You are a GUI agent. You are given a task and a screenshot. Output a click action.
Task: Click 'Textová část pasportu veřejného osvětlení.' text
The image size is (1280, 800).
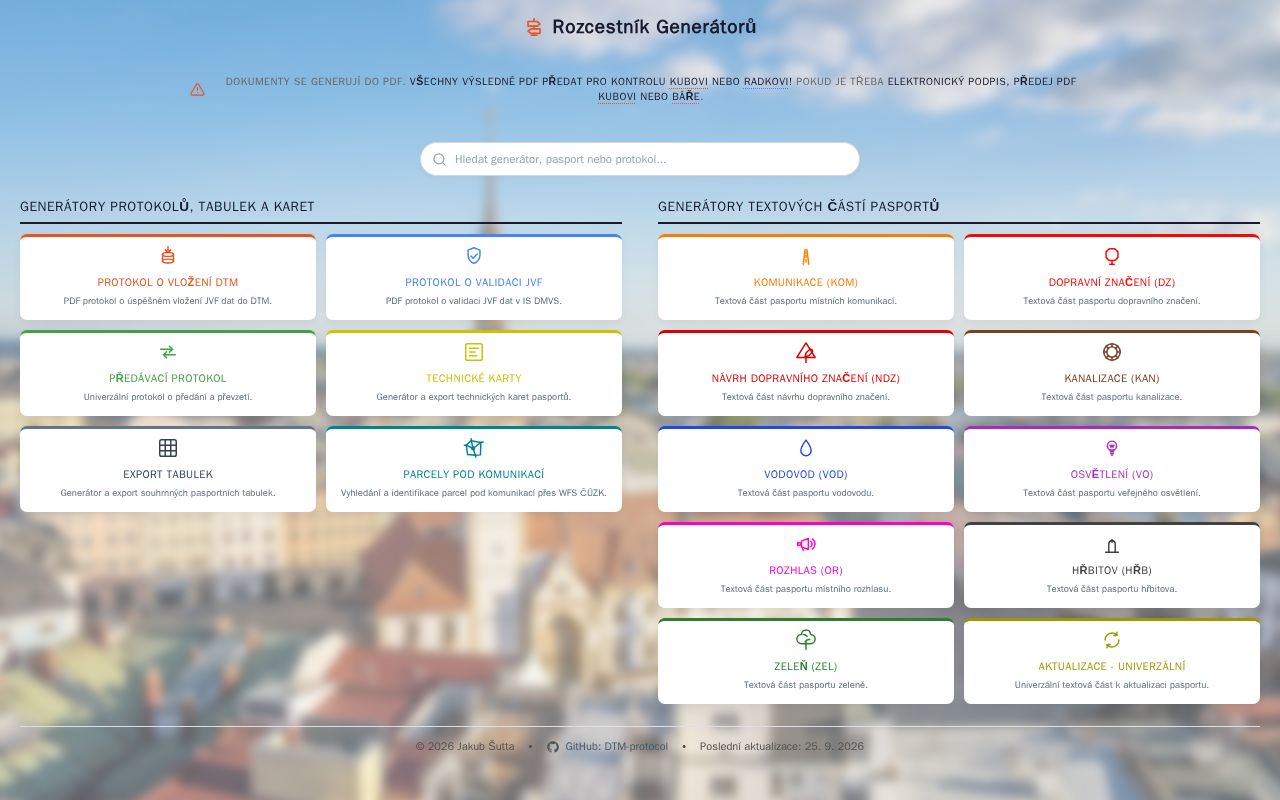click(1112, 493)
